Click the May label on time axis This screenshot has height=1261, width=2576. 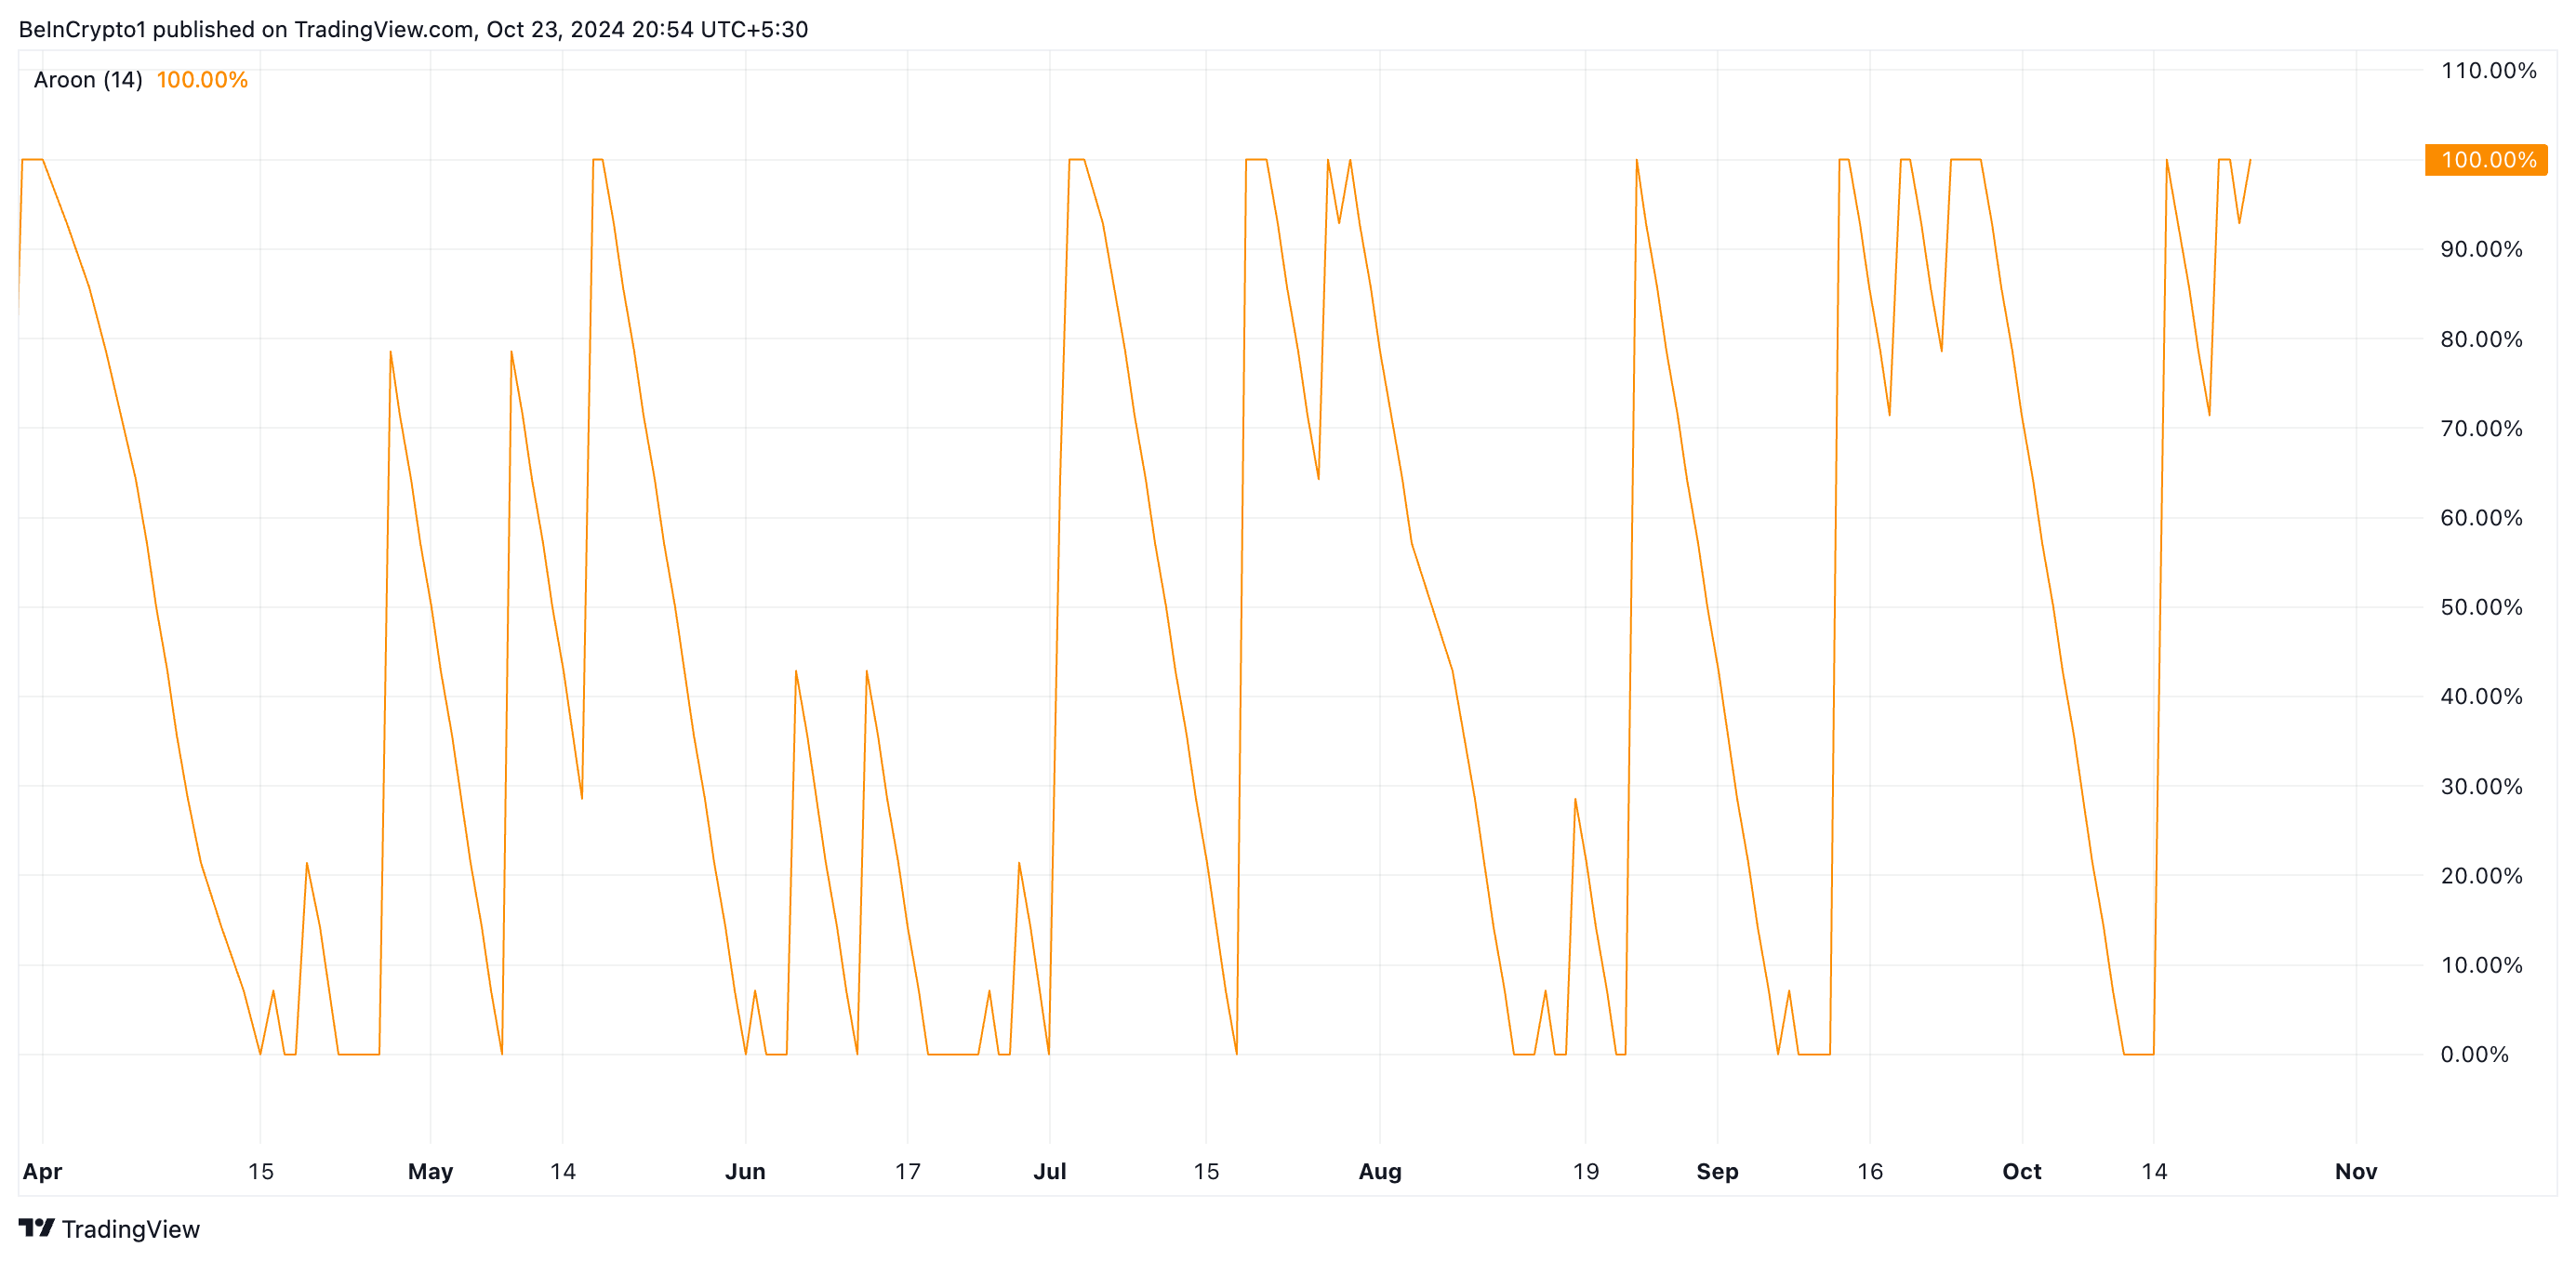click(430, 1171)
